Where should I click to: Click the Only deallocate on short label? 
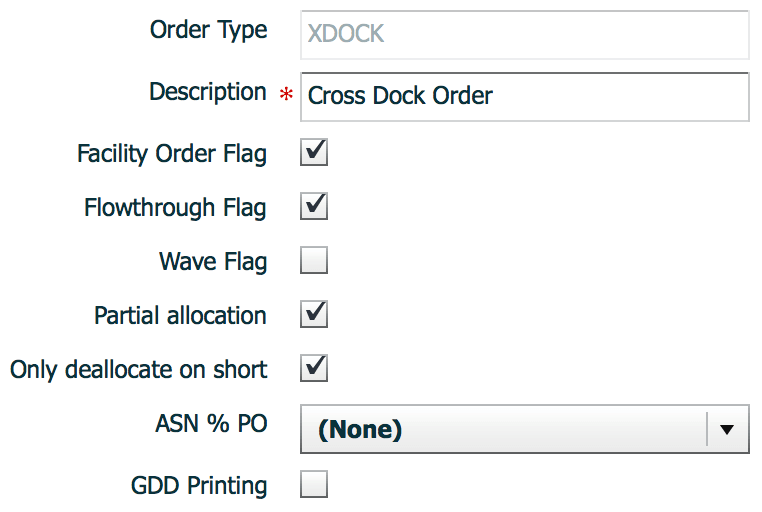[x=138, y=370]
